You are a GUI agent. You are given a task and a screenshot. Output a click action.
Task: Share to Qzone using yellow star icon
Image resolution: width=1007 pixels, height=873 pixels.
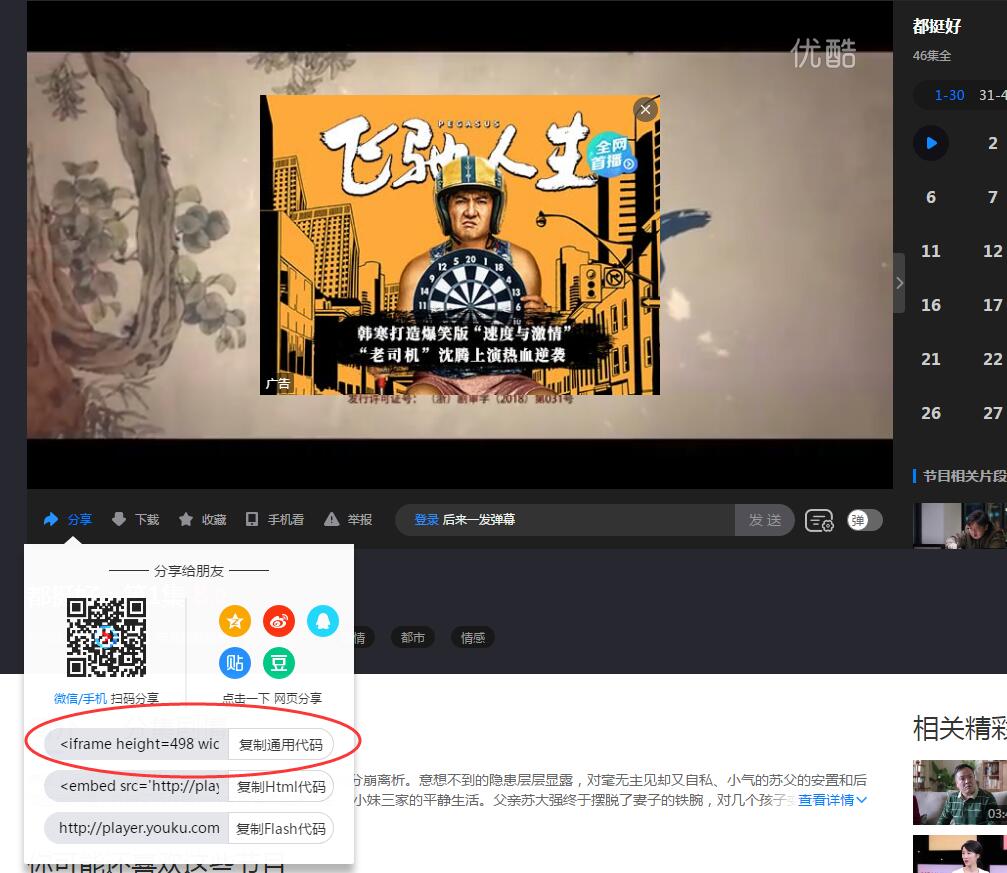(x=235, y=621)
